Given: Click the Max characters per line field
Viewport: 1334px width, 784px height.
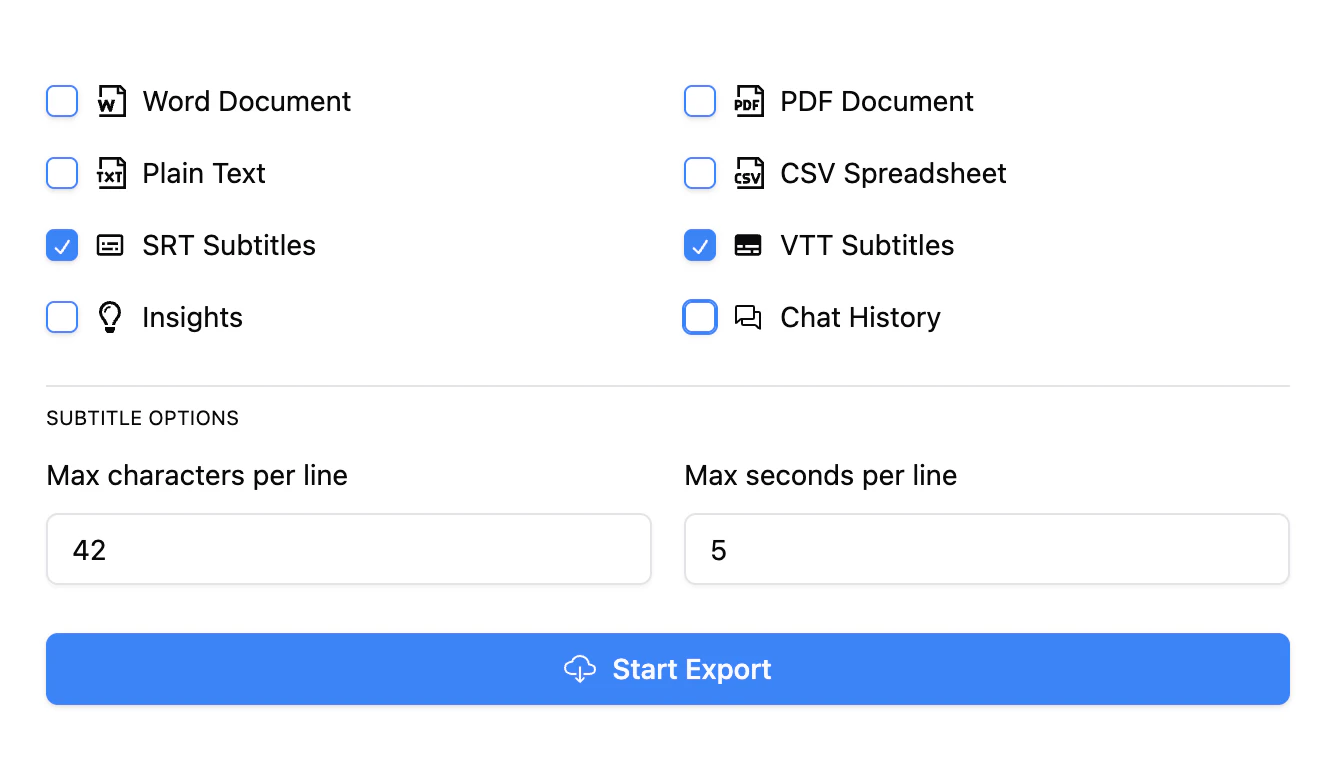Looking at the screenshot, I should pos(348,548).
